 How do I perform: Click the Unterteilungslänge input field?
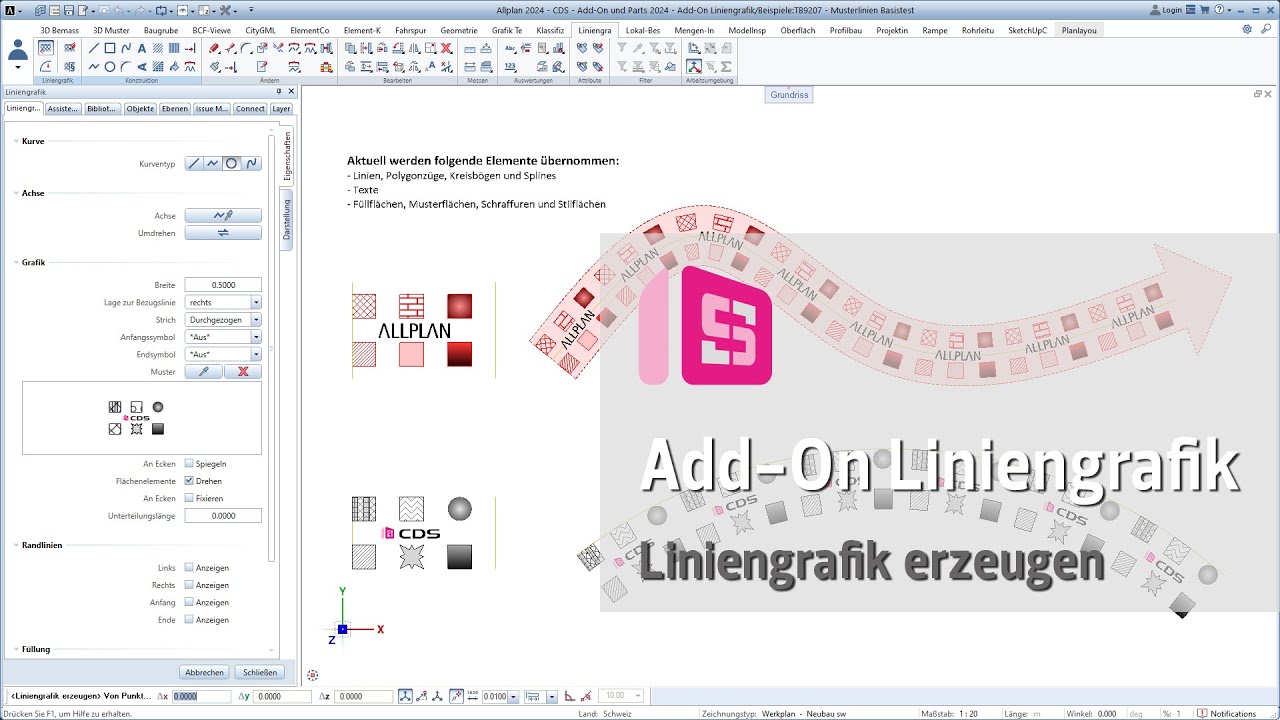click(223, 516)
